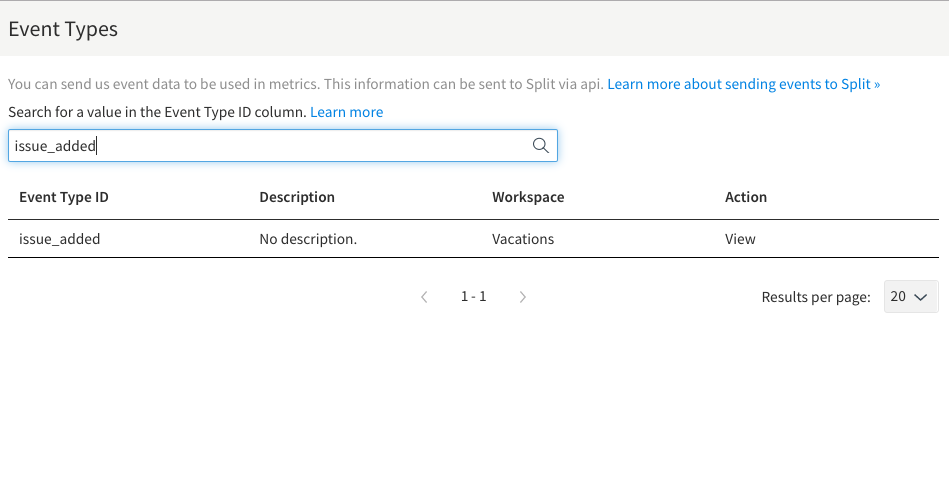
Task: Click the Event Type ID search field
Action: pyautogui.click(x=270, y=146)
